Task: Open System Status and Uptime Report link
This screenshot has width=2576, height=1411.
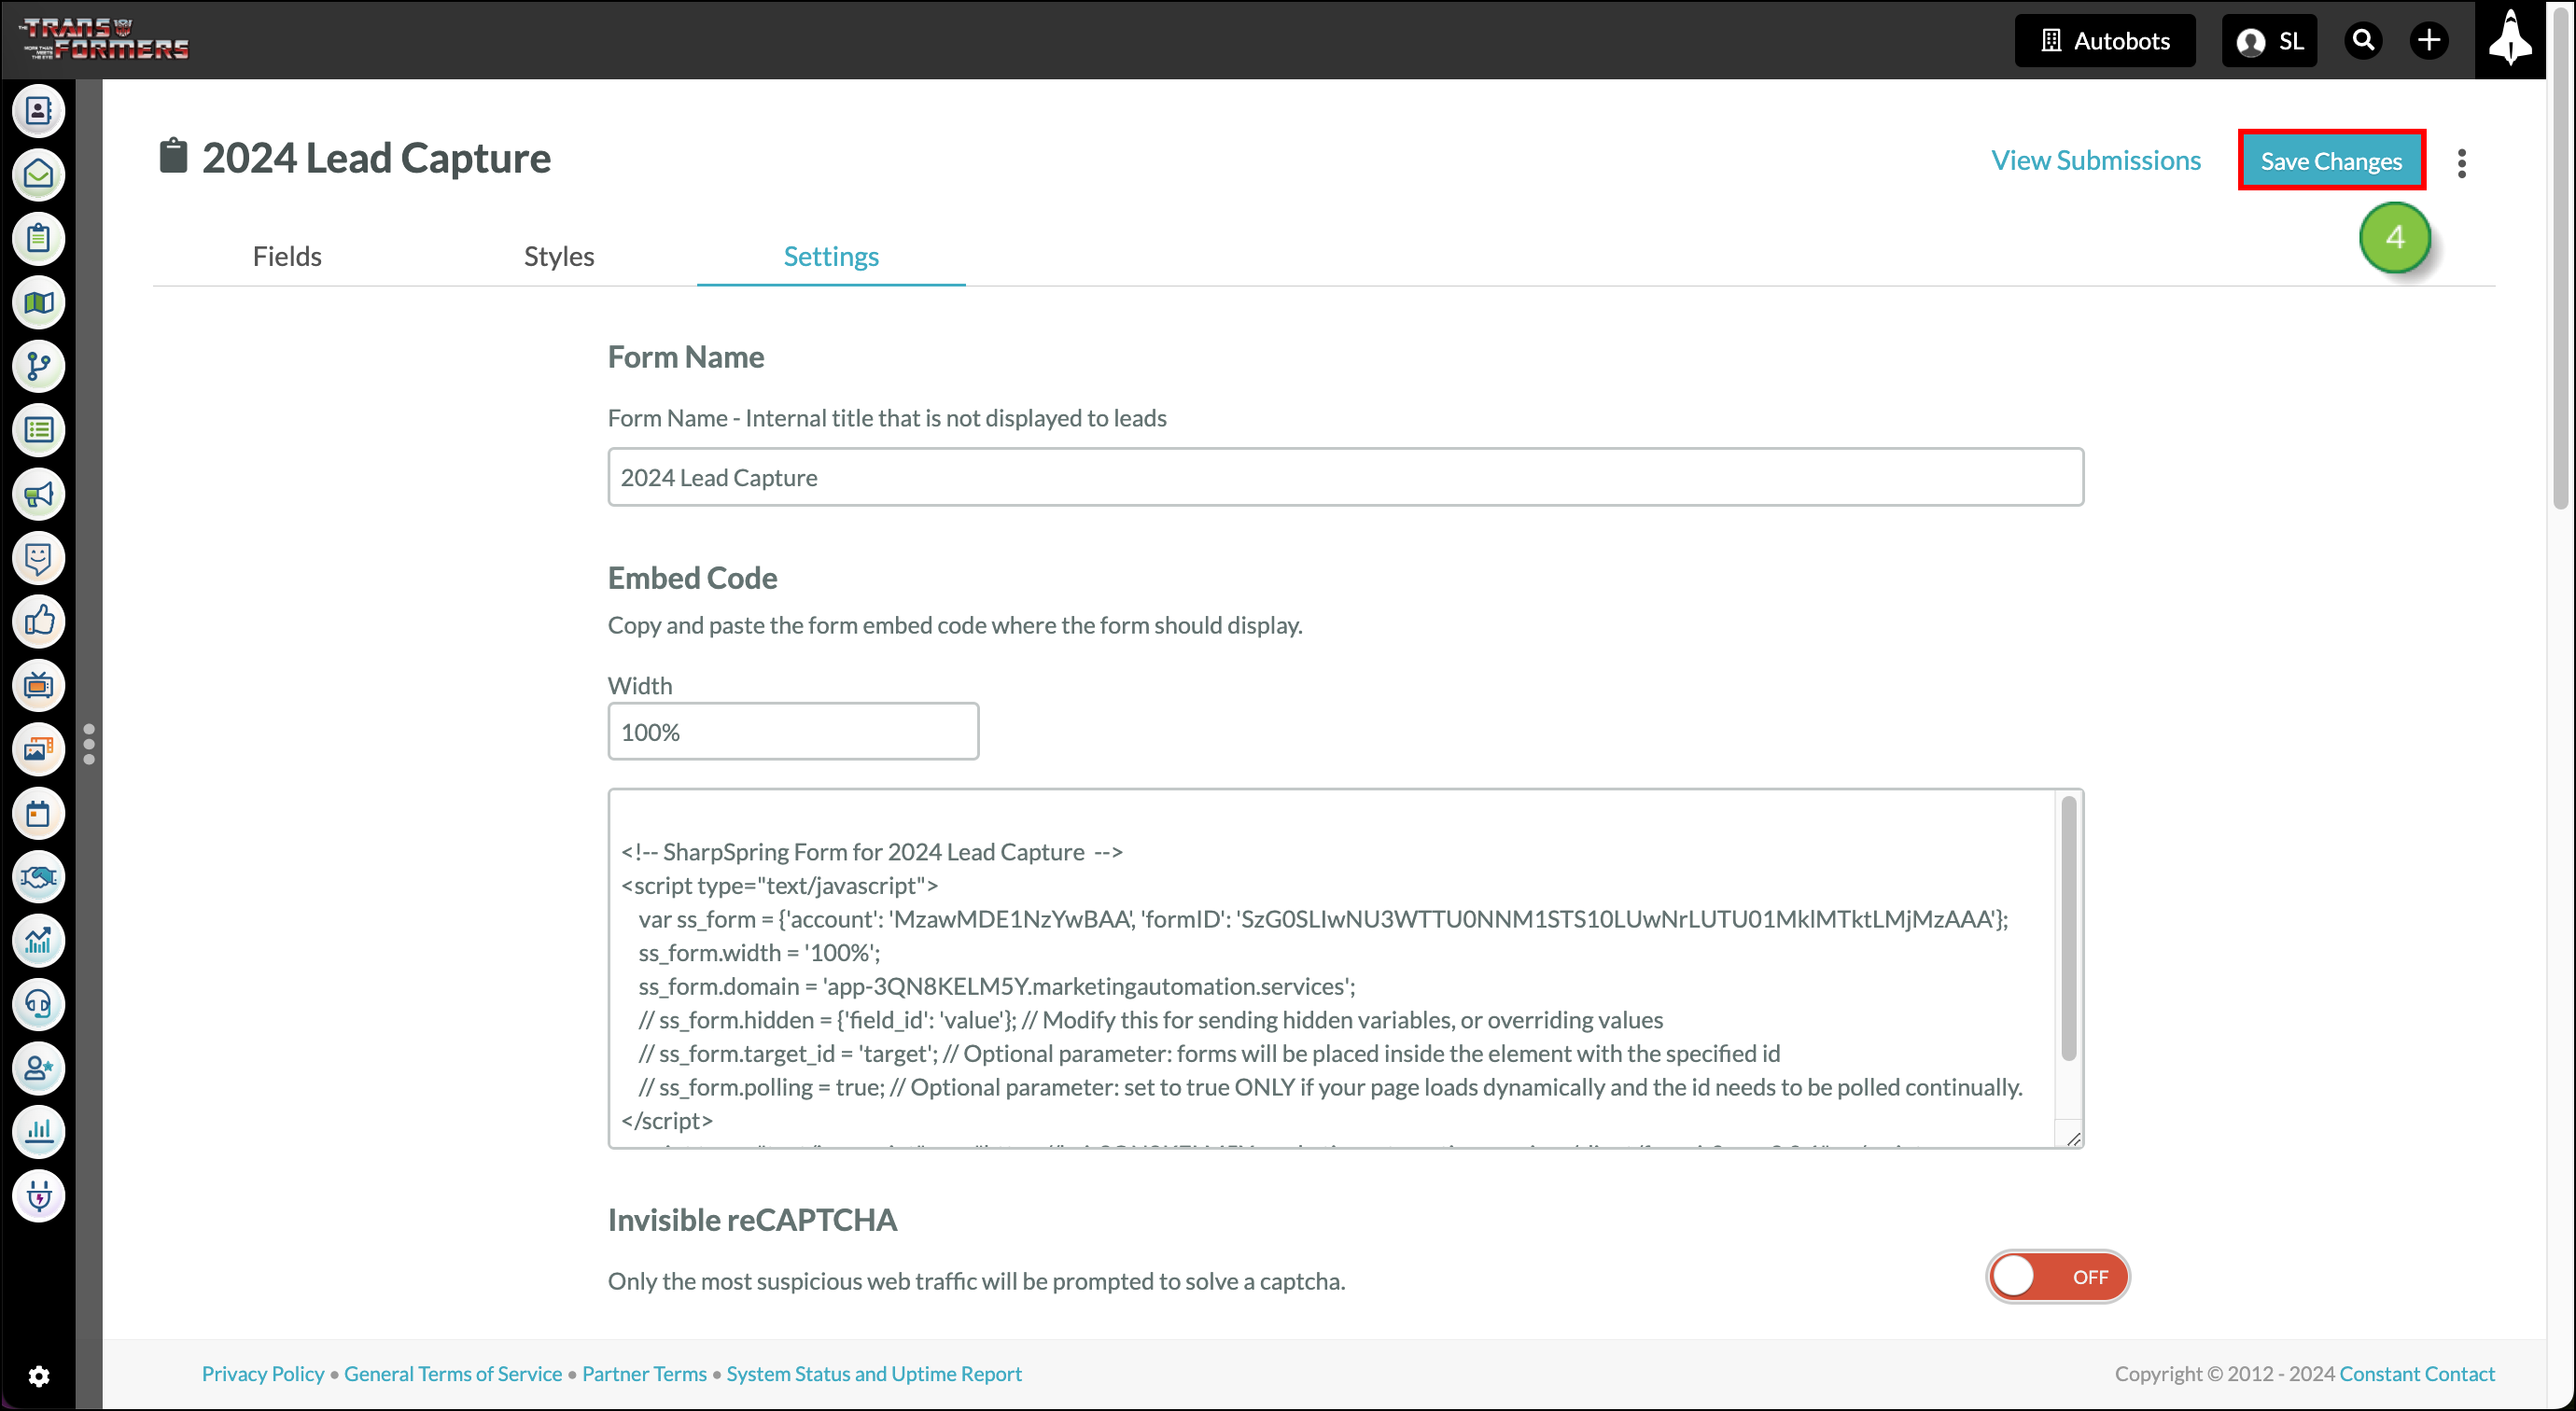Action: 874,1374
